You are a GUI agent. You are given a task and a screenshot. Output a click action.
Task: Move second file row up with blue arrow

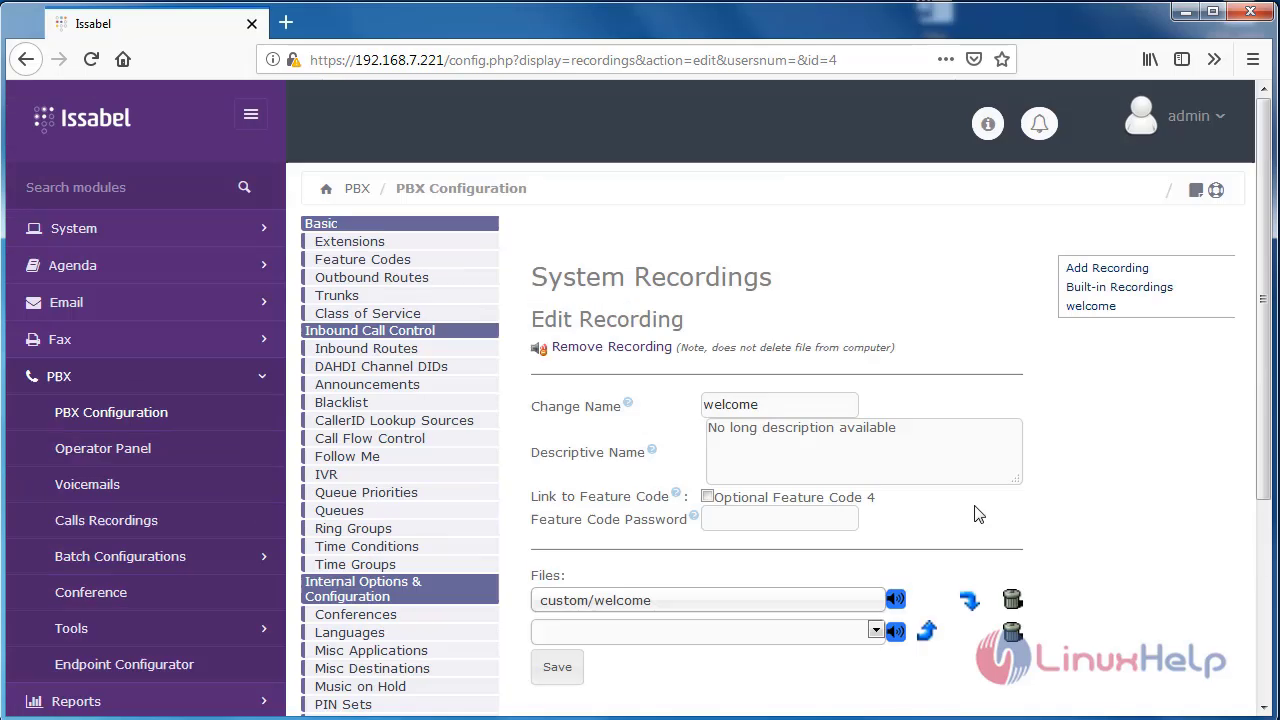[926, 630]
